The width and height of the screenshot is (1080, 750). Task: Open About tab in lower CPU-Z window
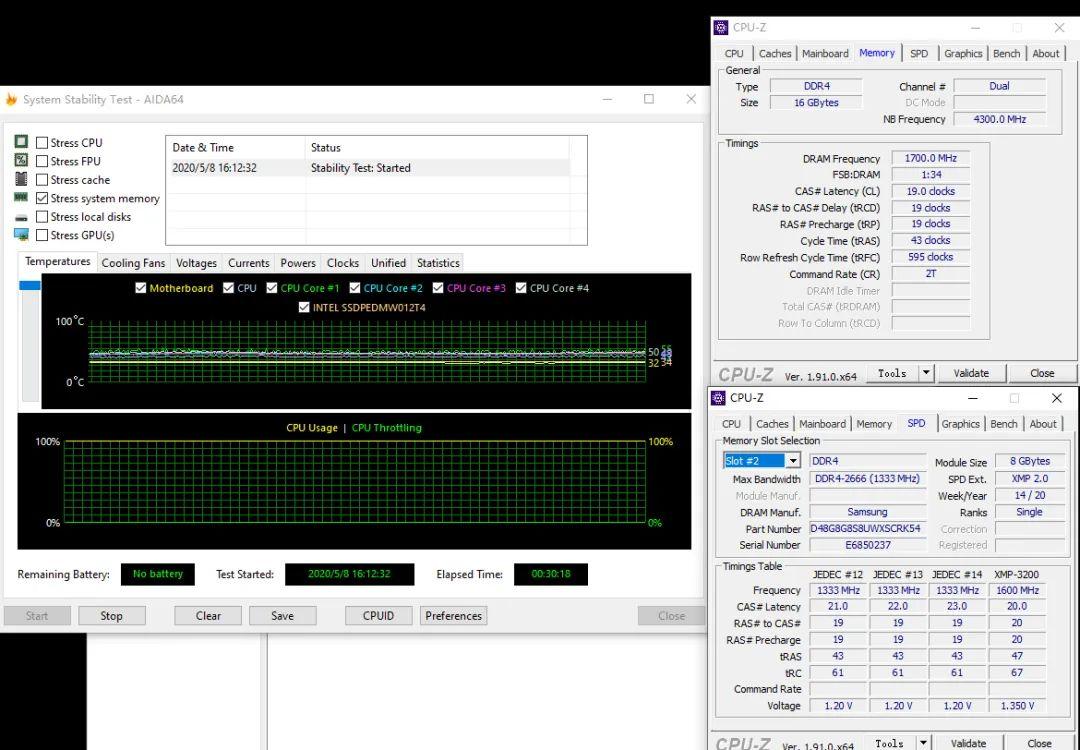(x=1043, y=424)
